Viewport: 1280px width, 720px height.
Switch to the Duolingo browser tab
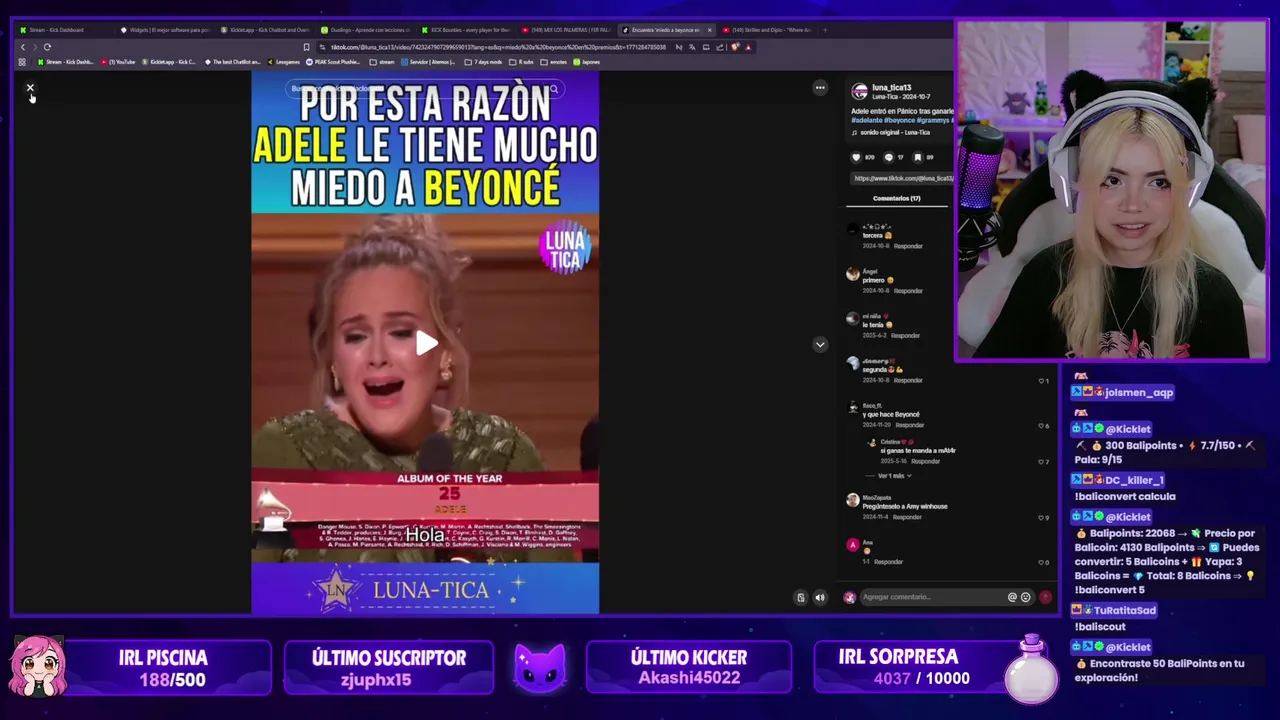366,30
